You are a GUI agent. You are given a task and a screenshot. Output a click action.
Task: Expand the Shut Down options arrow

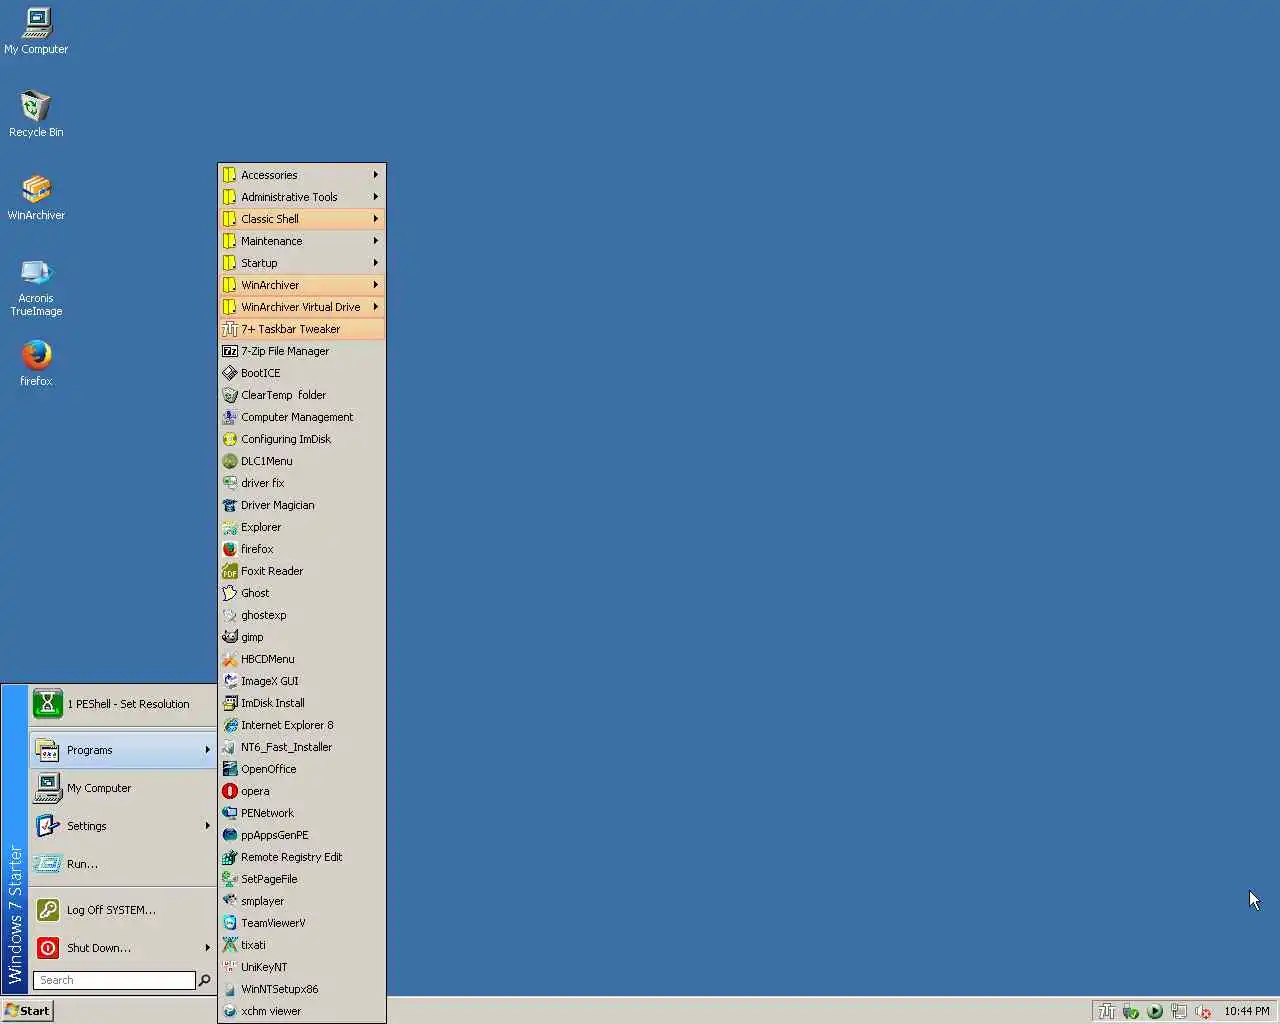pyautogui.click(x=208, y=948)
